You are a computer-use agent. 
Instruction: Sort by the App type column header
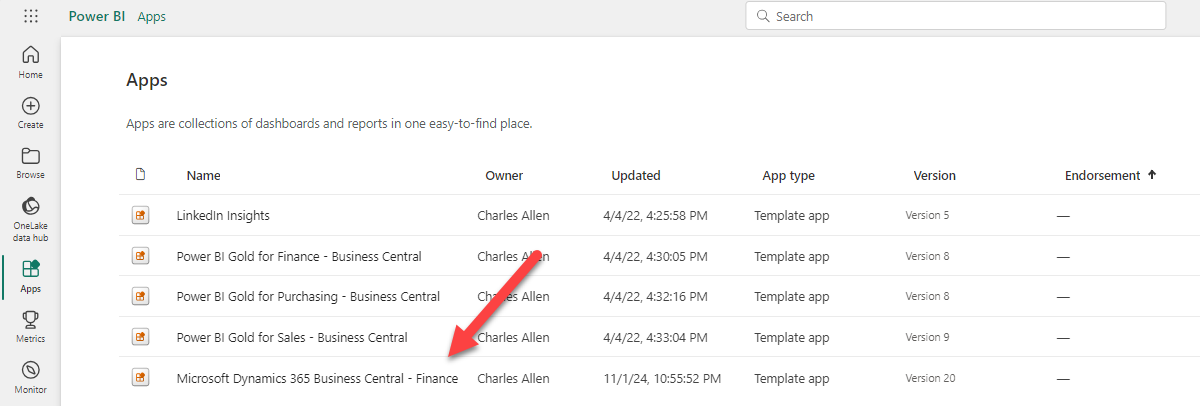(x=788, y=175)
